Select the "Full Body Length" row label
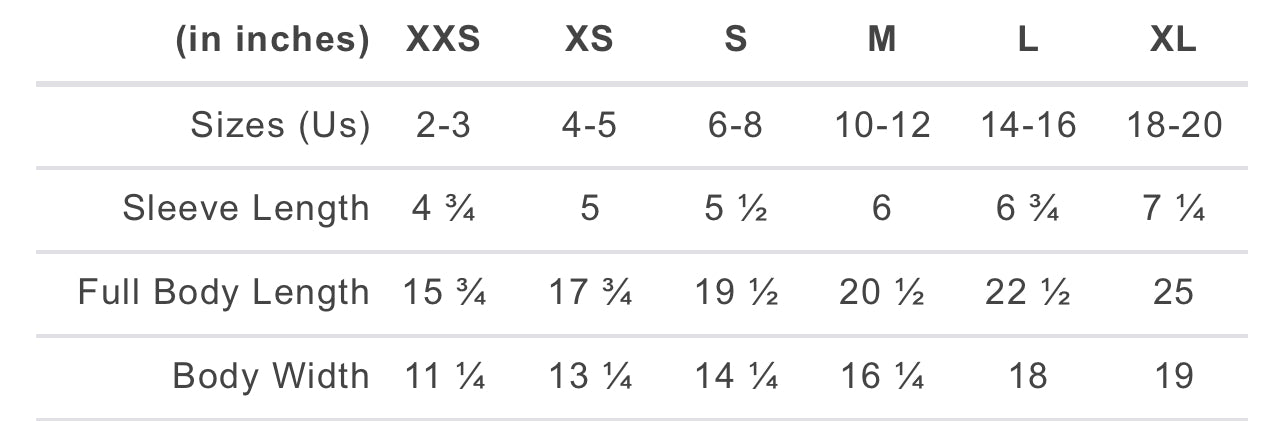Viewport: 1284px width, 443px height. pyautogui.click(x=224, y=292)
